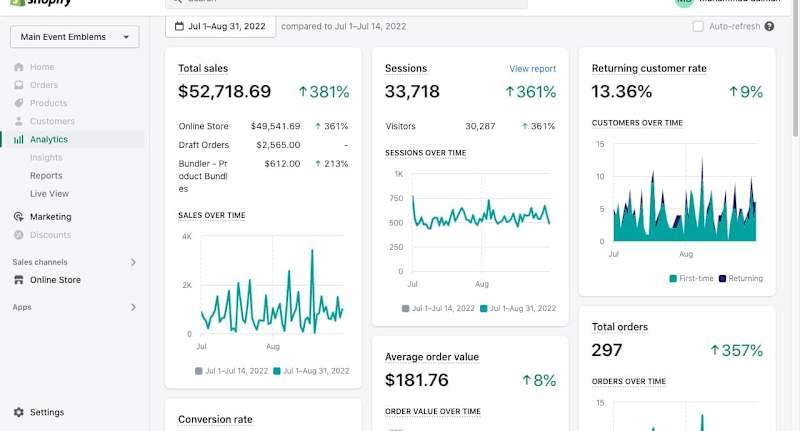Click the Total sales card title
This screenshot has width=800, height=431.
[x=203, y=68]
